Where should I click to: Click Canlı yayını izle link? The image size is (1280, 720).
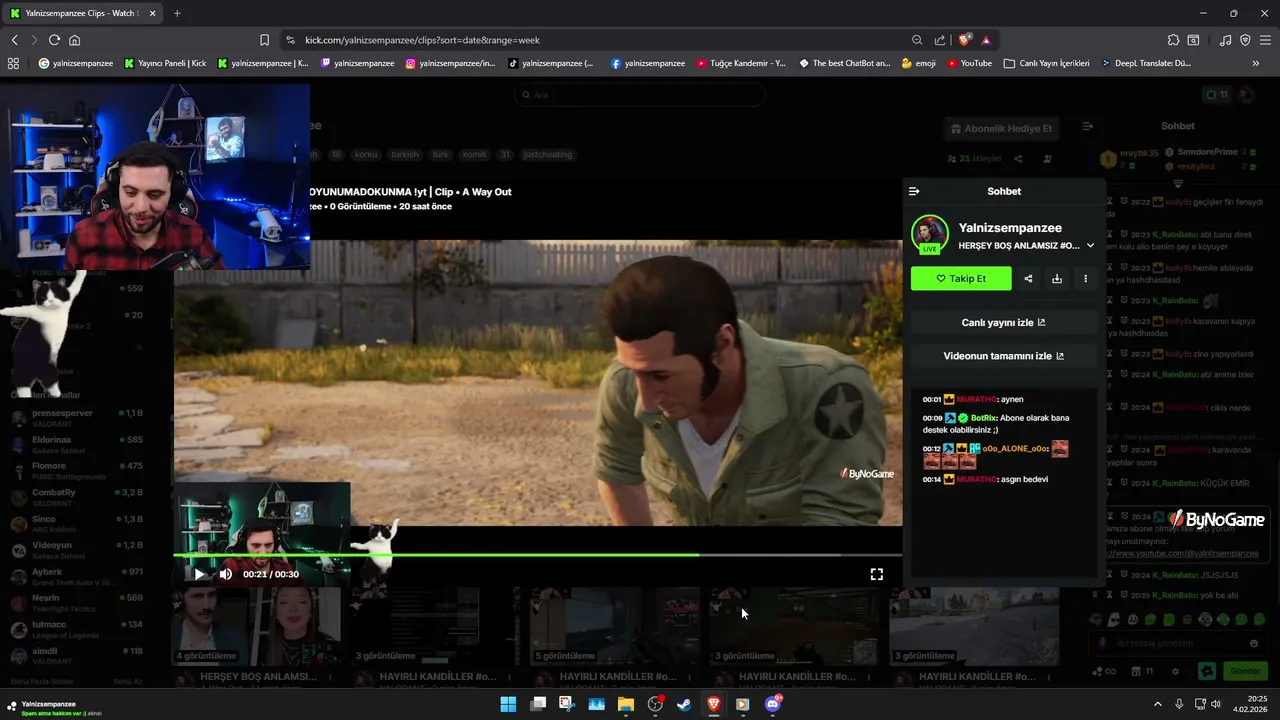tap(1004, 323)
